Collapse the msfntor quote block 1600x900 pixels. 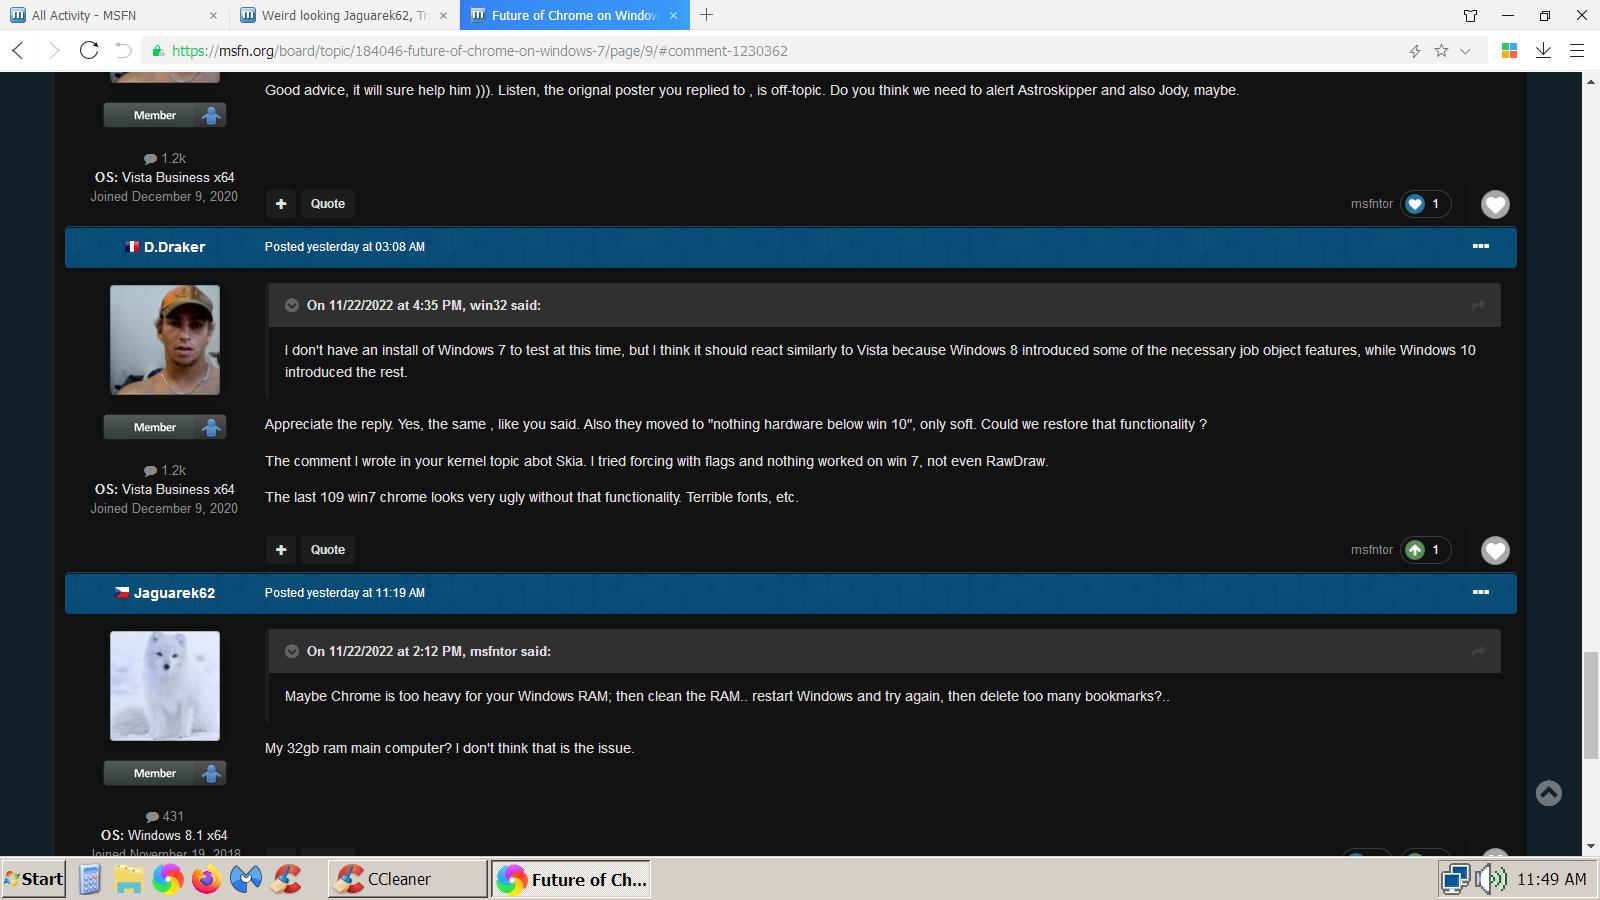pos(291,651)
